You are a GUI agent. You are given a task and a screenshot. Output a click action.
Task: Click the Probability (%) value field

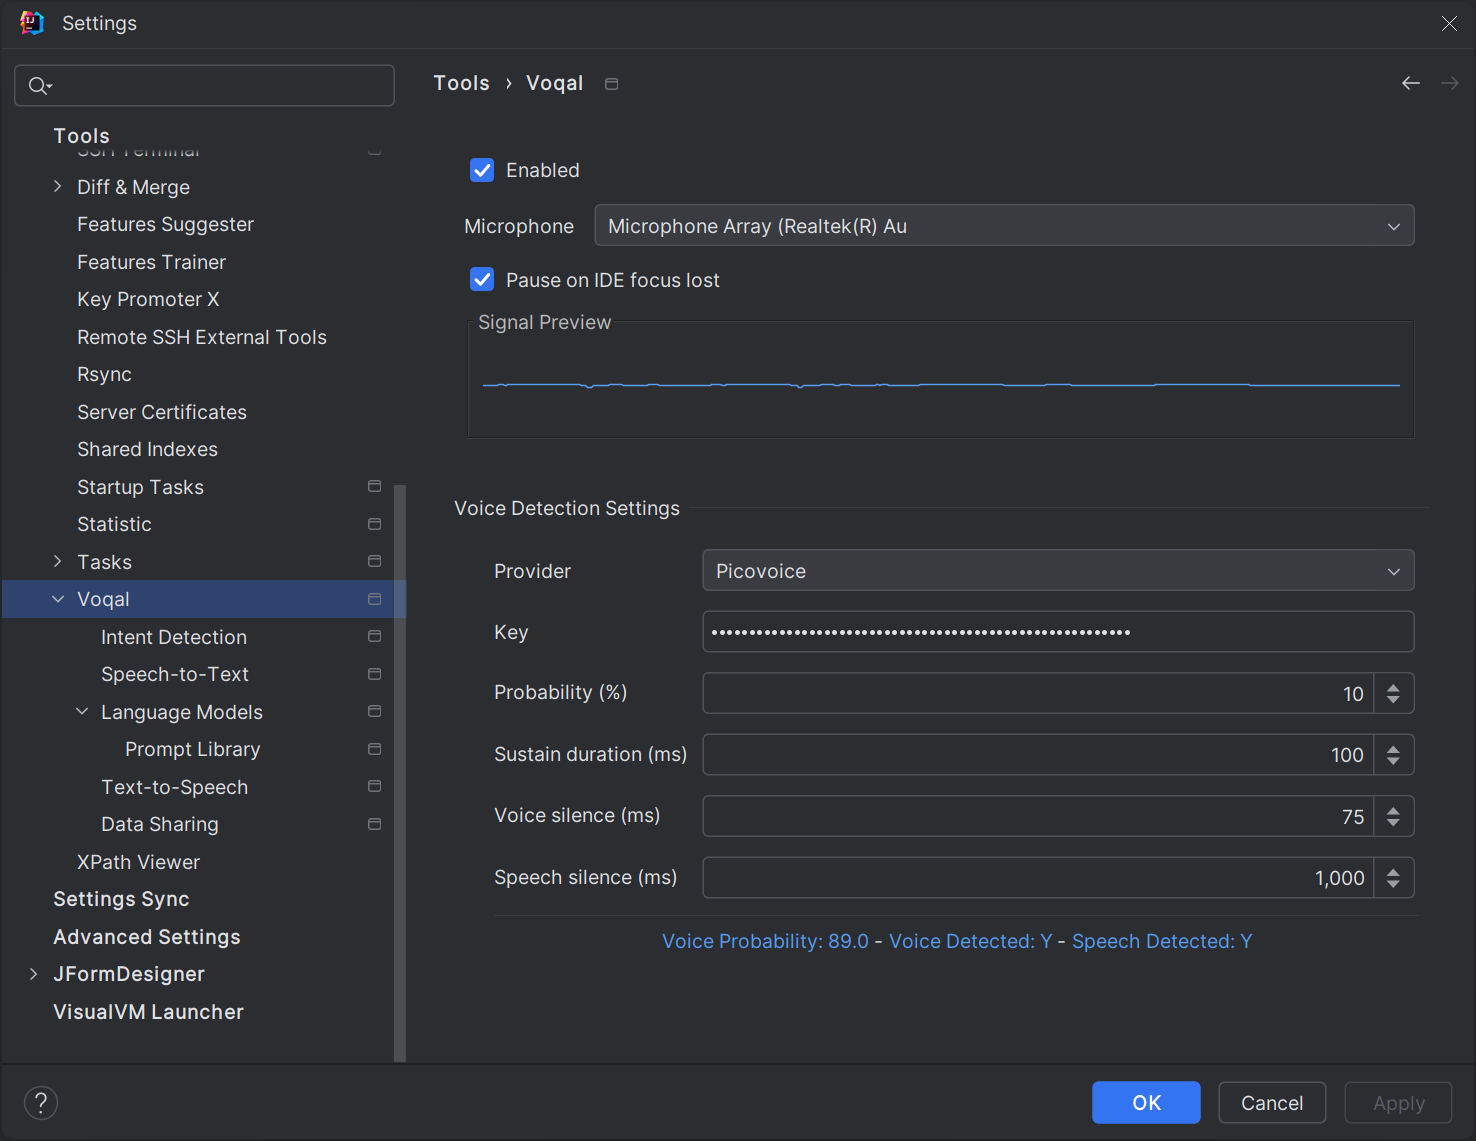click(x=1038, y=693)
